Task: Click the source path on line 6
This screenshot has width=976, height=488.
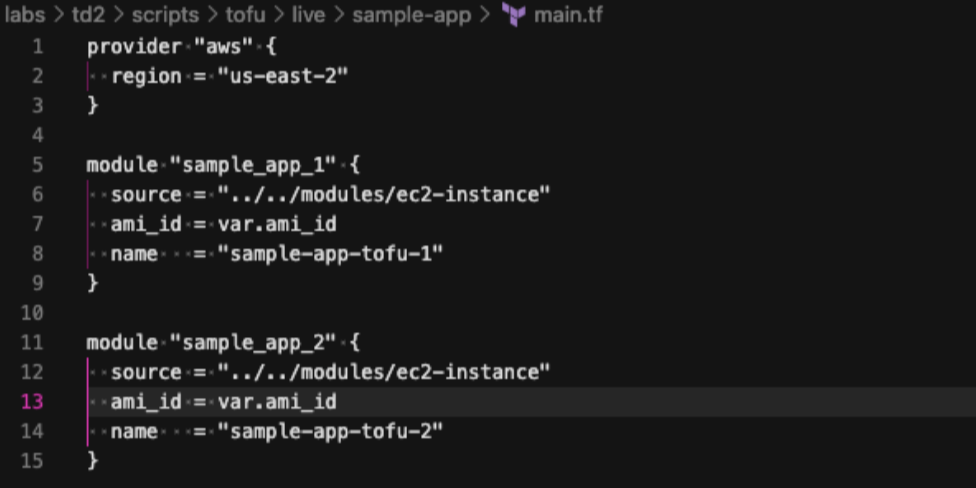Action: pyautogui.click(x=384, y=195)
